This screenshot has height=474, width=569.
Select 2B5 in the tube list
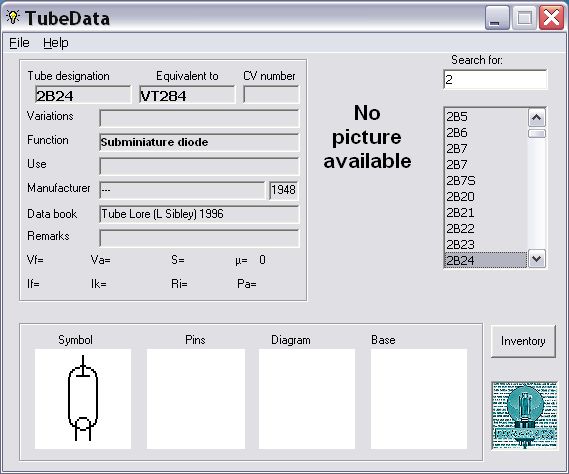[486, 117]
